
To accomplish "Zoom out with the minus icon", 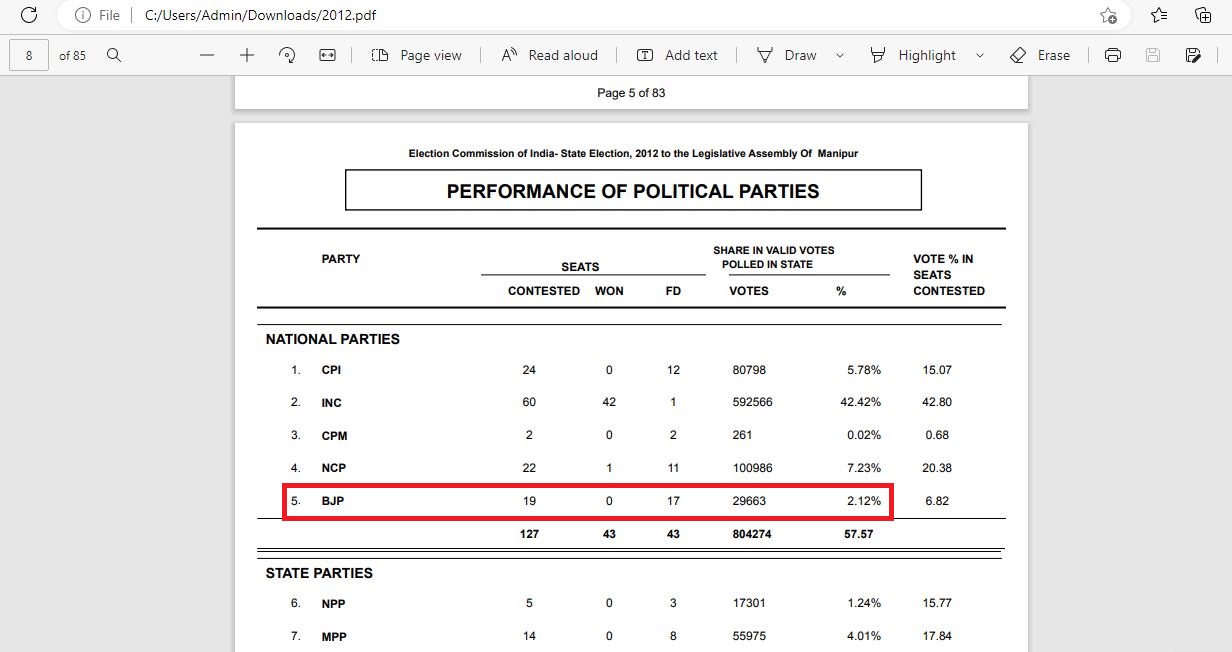I will coord(207,55).
